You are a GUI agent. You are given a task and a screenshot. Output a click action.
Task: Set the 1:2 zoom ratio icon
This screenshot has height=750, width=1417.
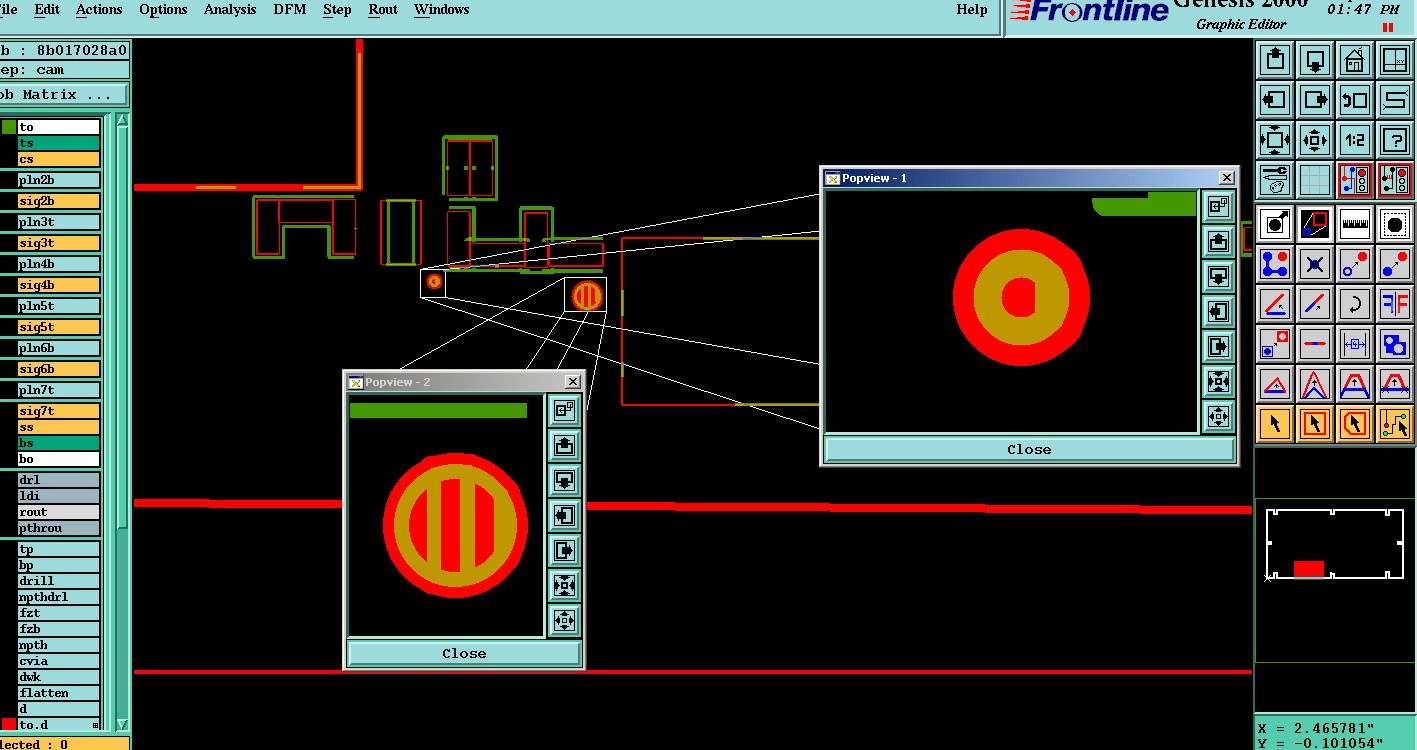(1355, 140)
